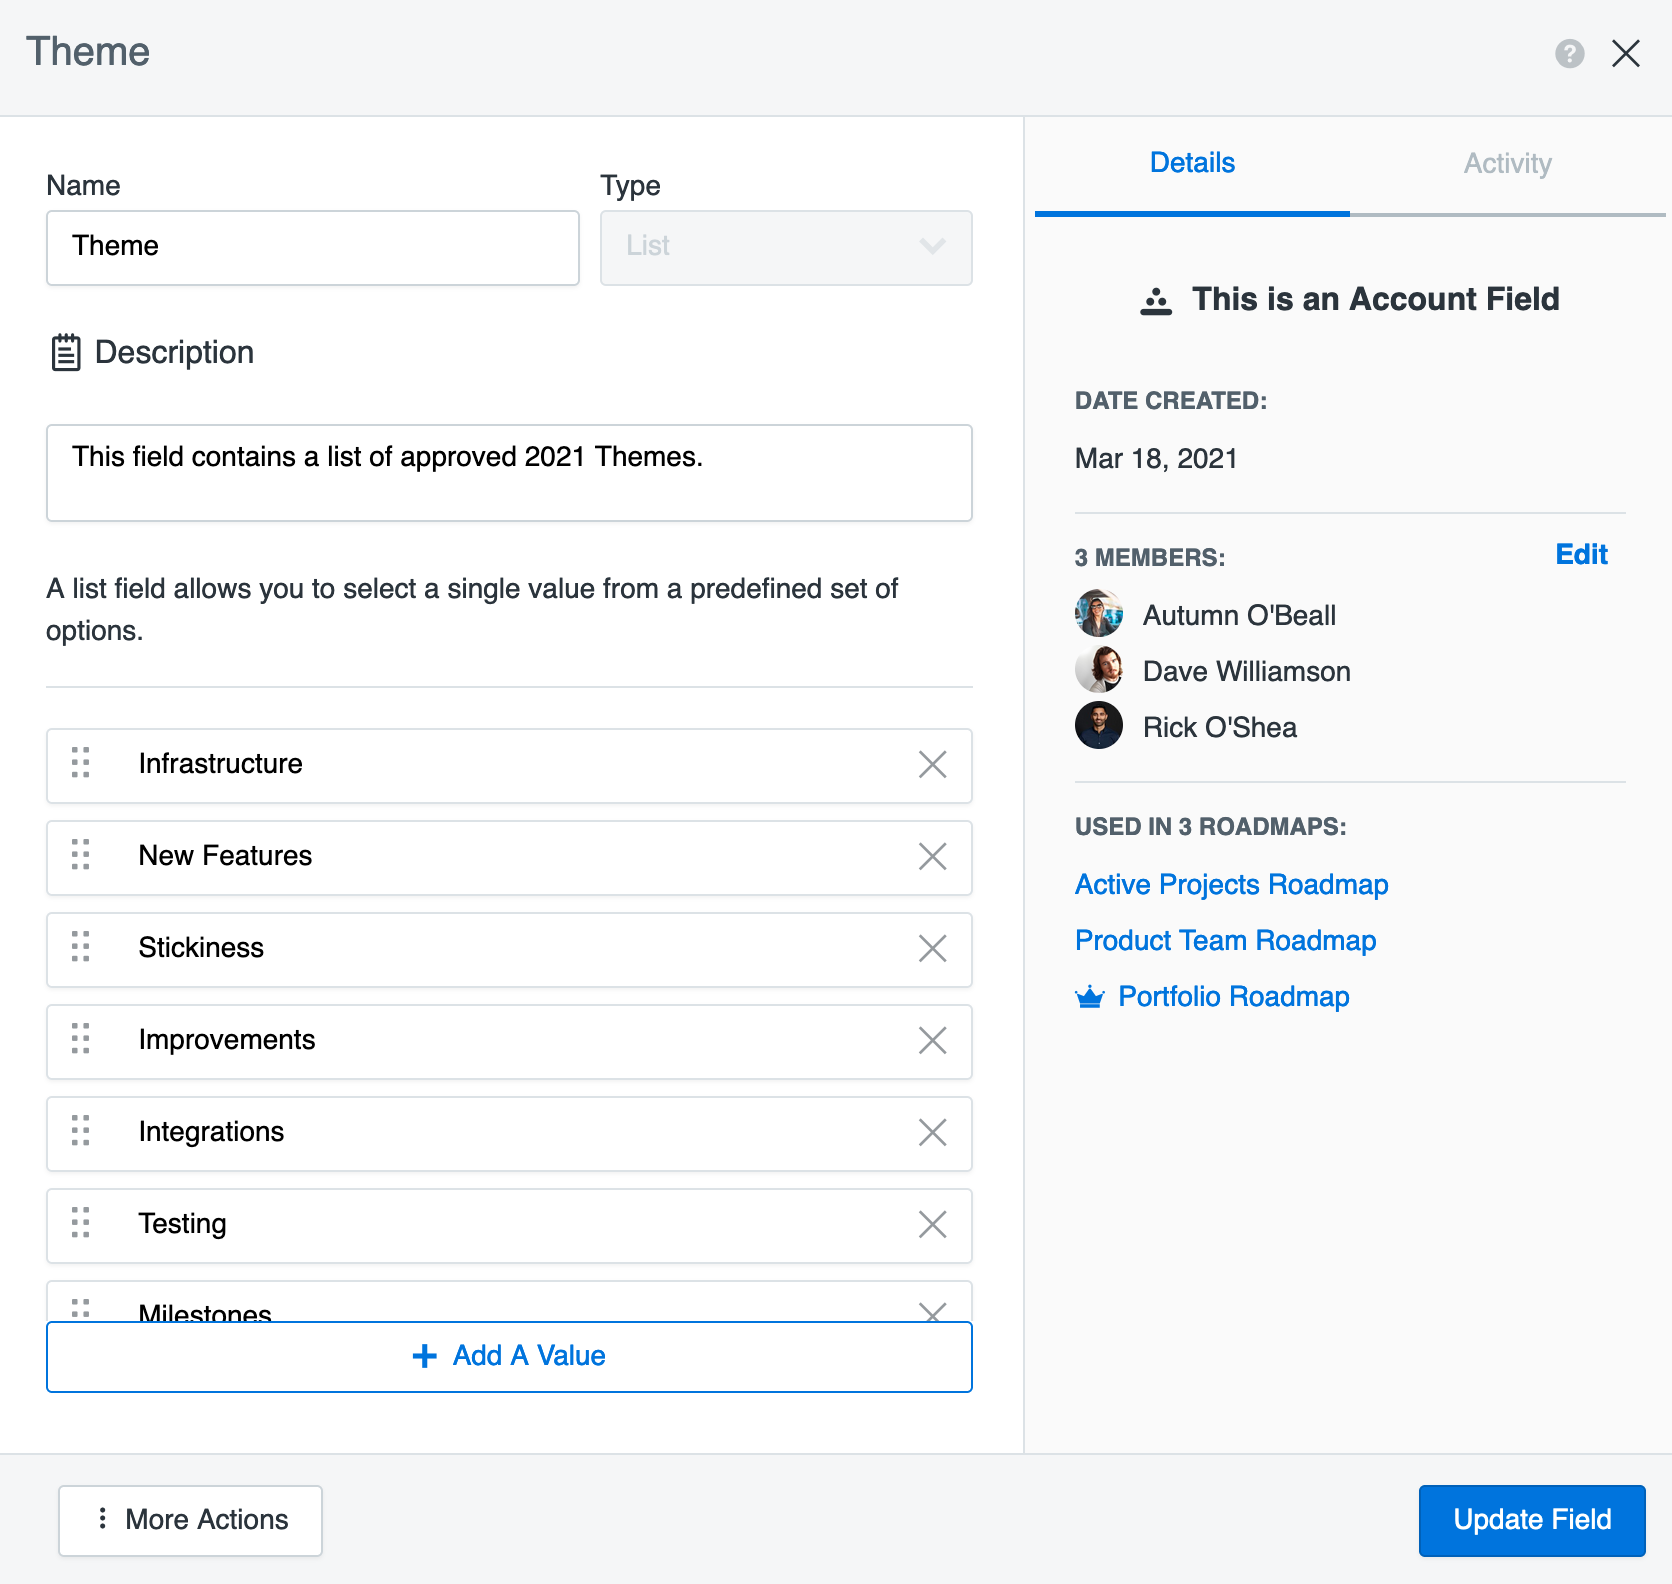Remove the Integrations value

[x=932, y=1133]
